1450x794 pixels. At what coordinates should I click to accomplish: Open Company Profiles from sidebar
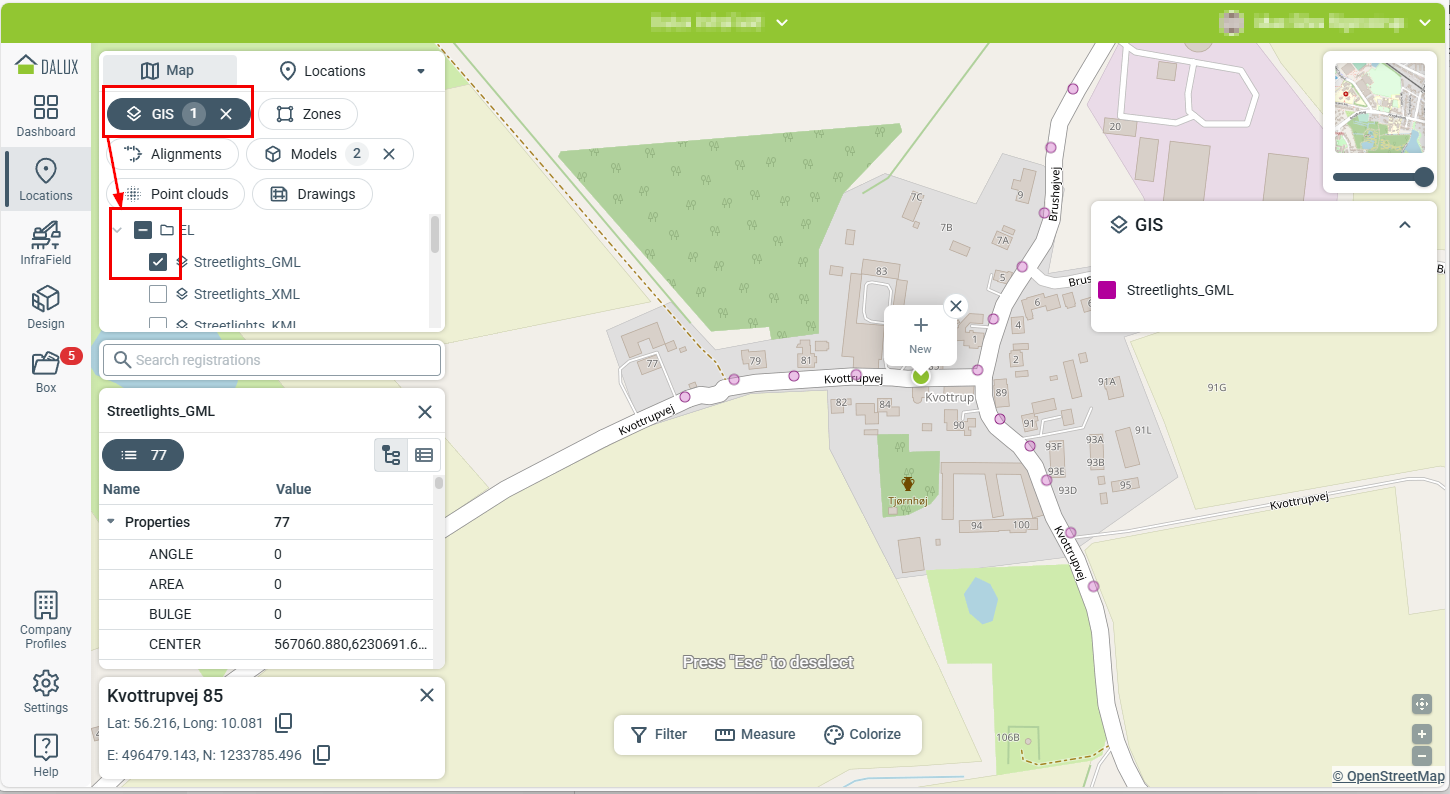[x=46, y=619]
